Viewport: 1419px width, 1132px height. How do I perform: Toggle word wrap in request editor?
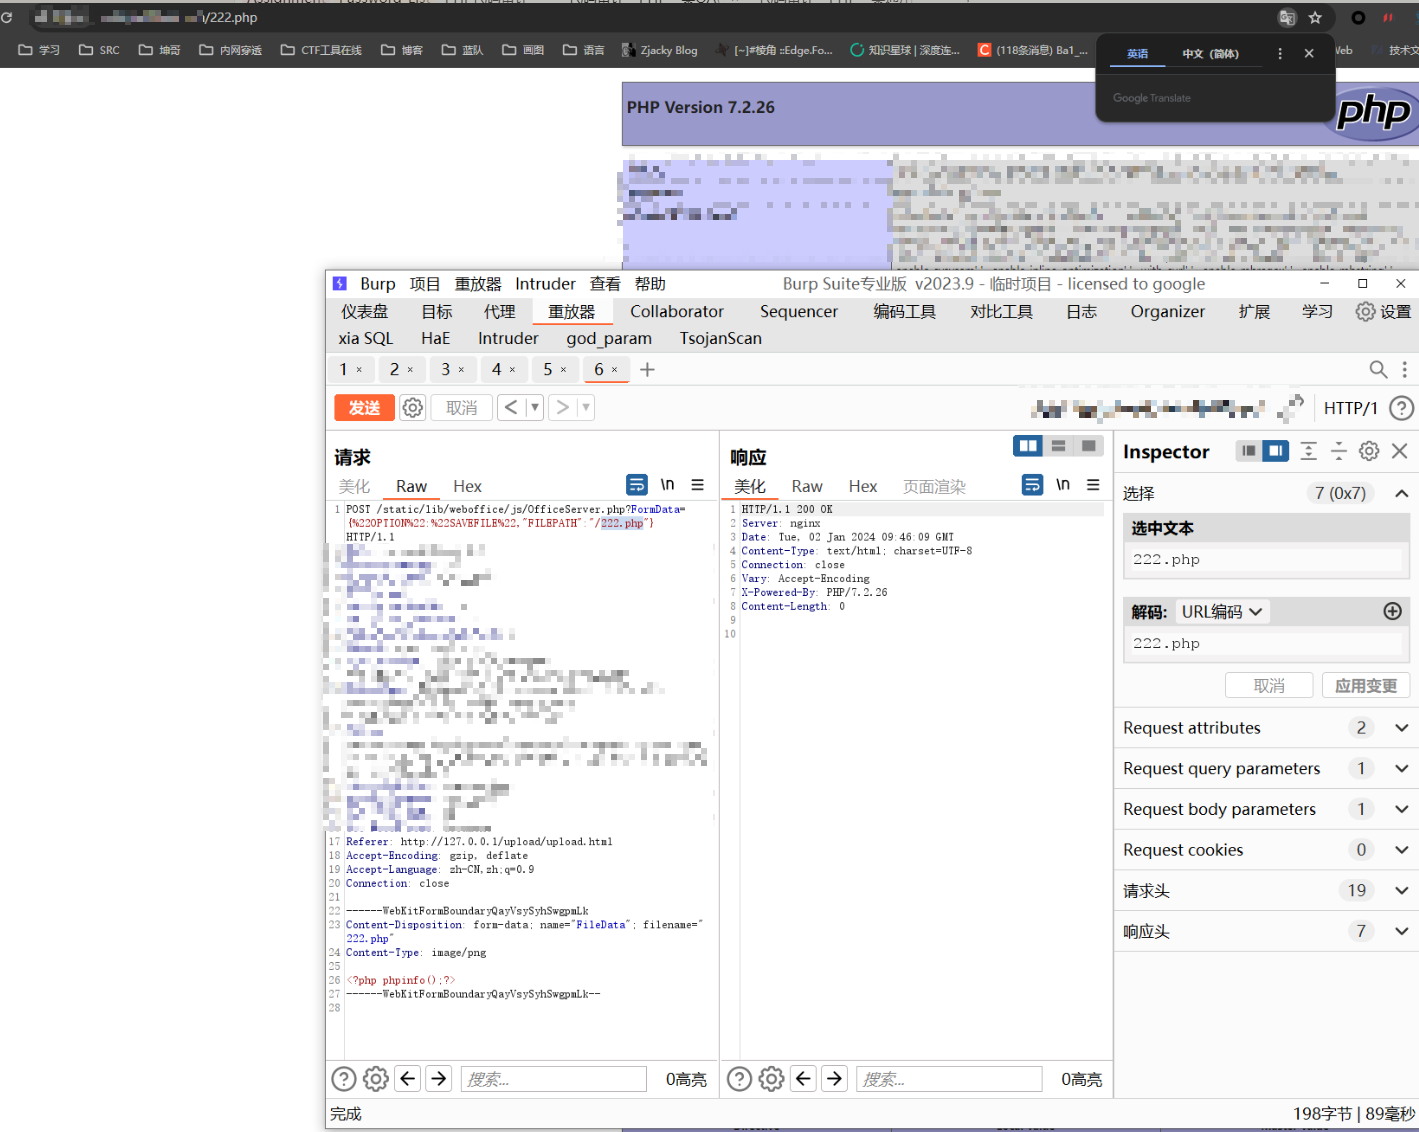point(637,485)
